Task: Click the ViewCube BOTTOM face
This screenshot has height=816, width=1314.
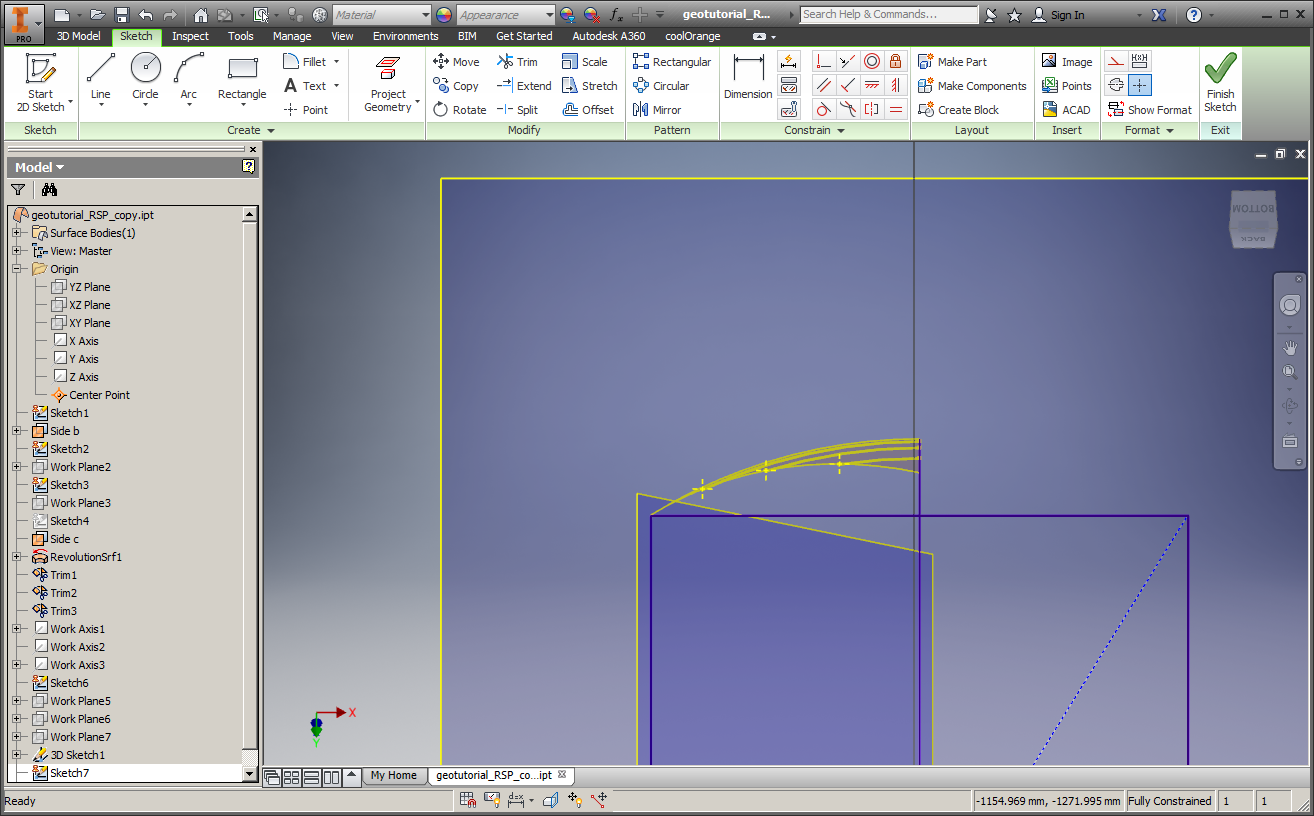Action: 1253,210
